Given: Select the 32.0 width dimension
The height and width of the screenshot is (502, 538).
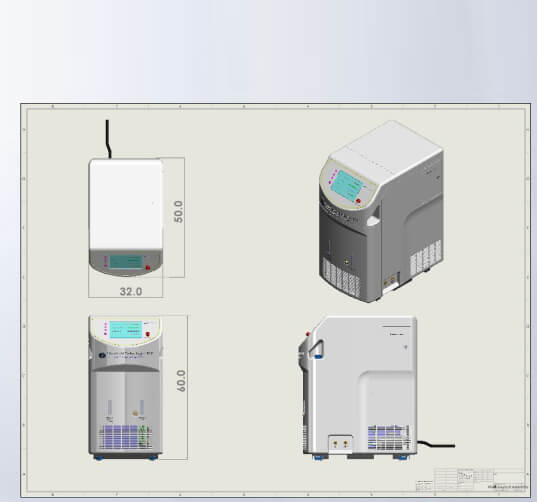Looking at the screenshot, I should tap(131, 291).
